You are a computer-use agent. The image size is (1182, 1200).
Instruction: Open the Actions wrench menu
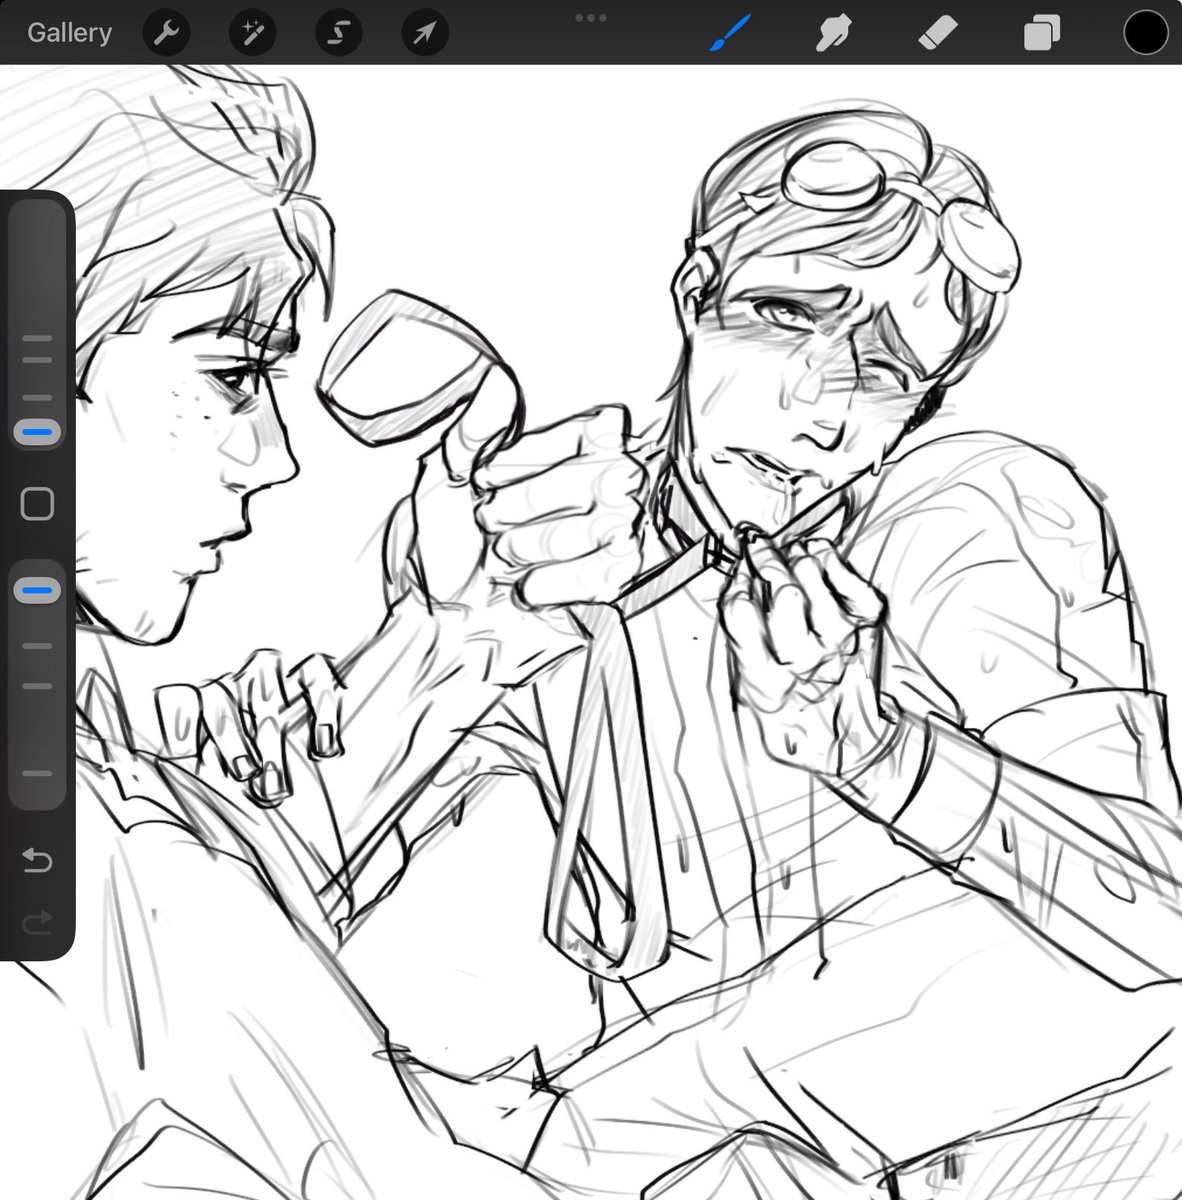point(166,33)
